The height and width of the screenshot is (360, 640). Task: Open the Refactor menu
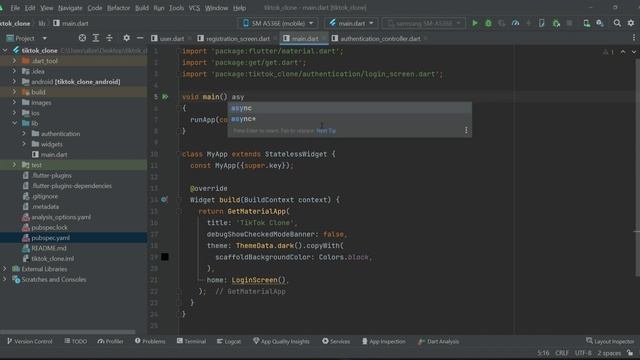[x=118, y=8]
